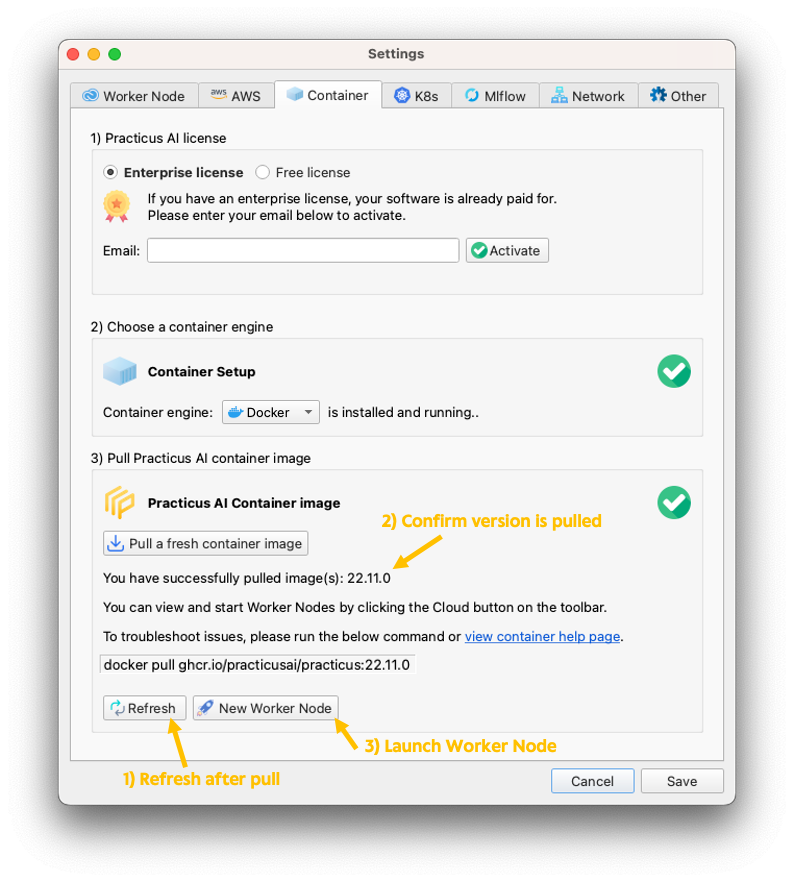Click the Container Setup cube icon

pyautogui.click(x=120, y=371)
